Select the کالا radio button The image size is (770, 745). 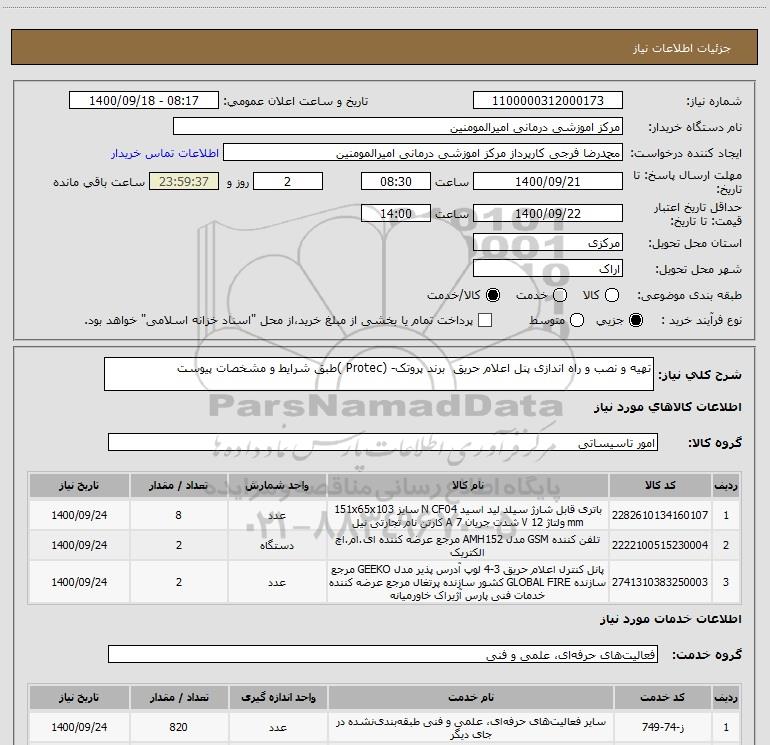pyautogui.click(x=612, y=295)
